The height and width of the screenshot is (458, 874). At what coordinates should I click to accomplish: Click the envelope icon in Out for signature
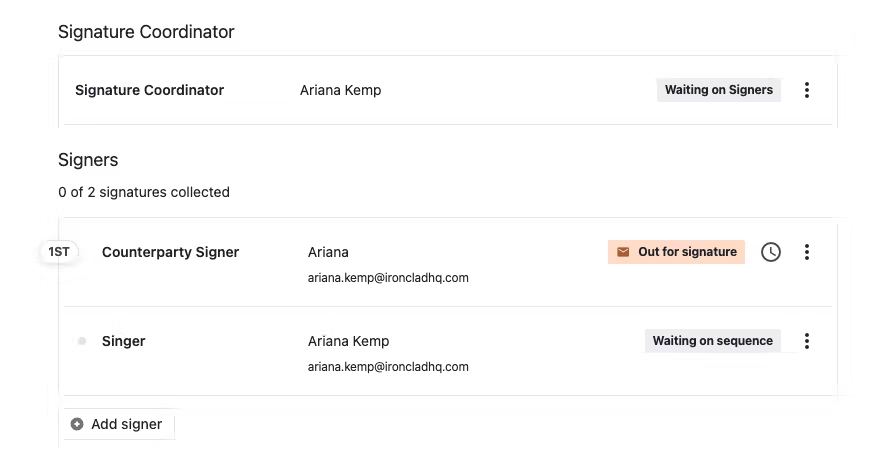[x=623, y=252]
